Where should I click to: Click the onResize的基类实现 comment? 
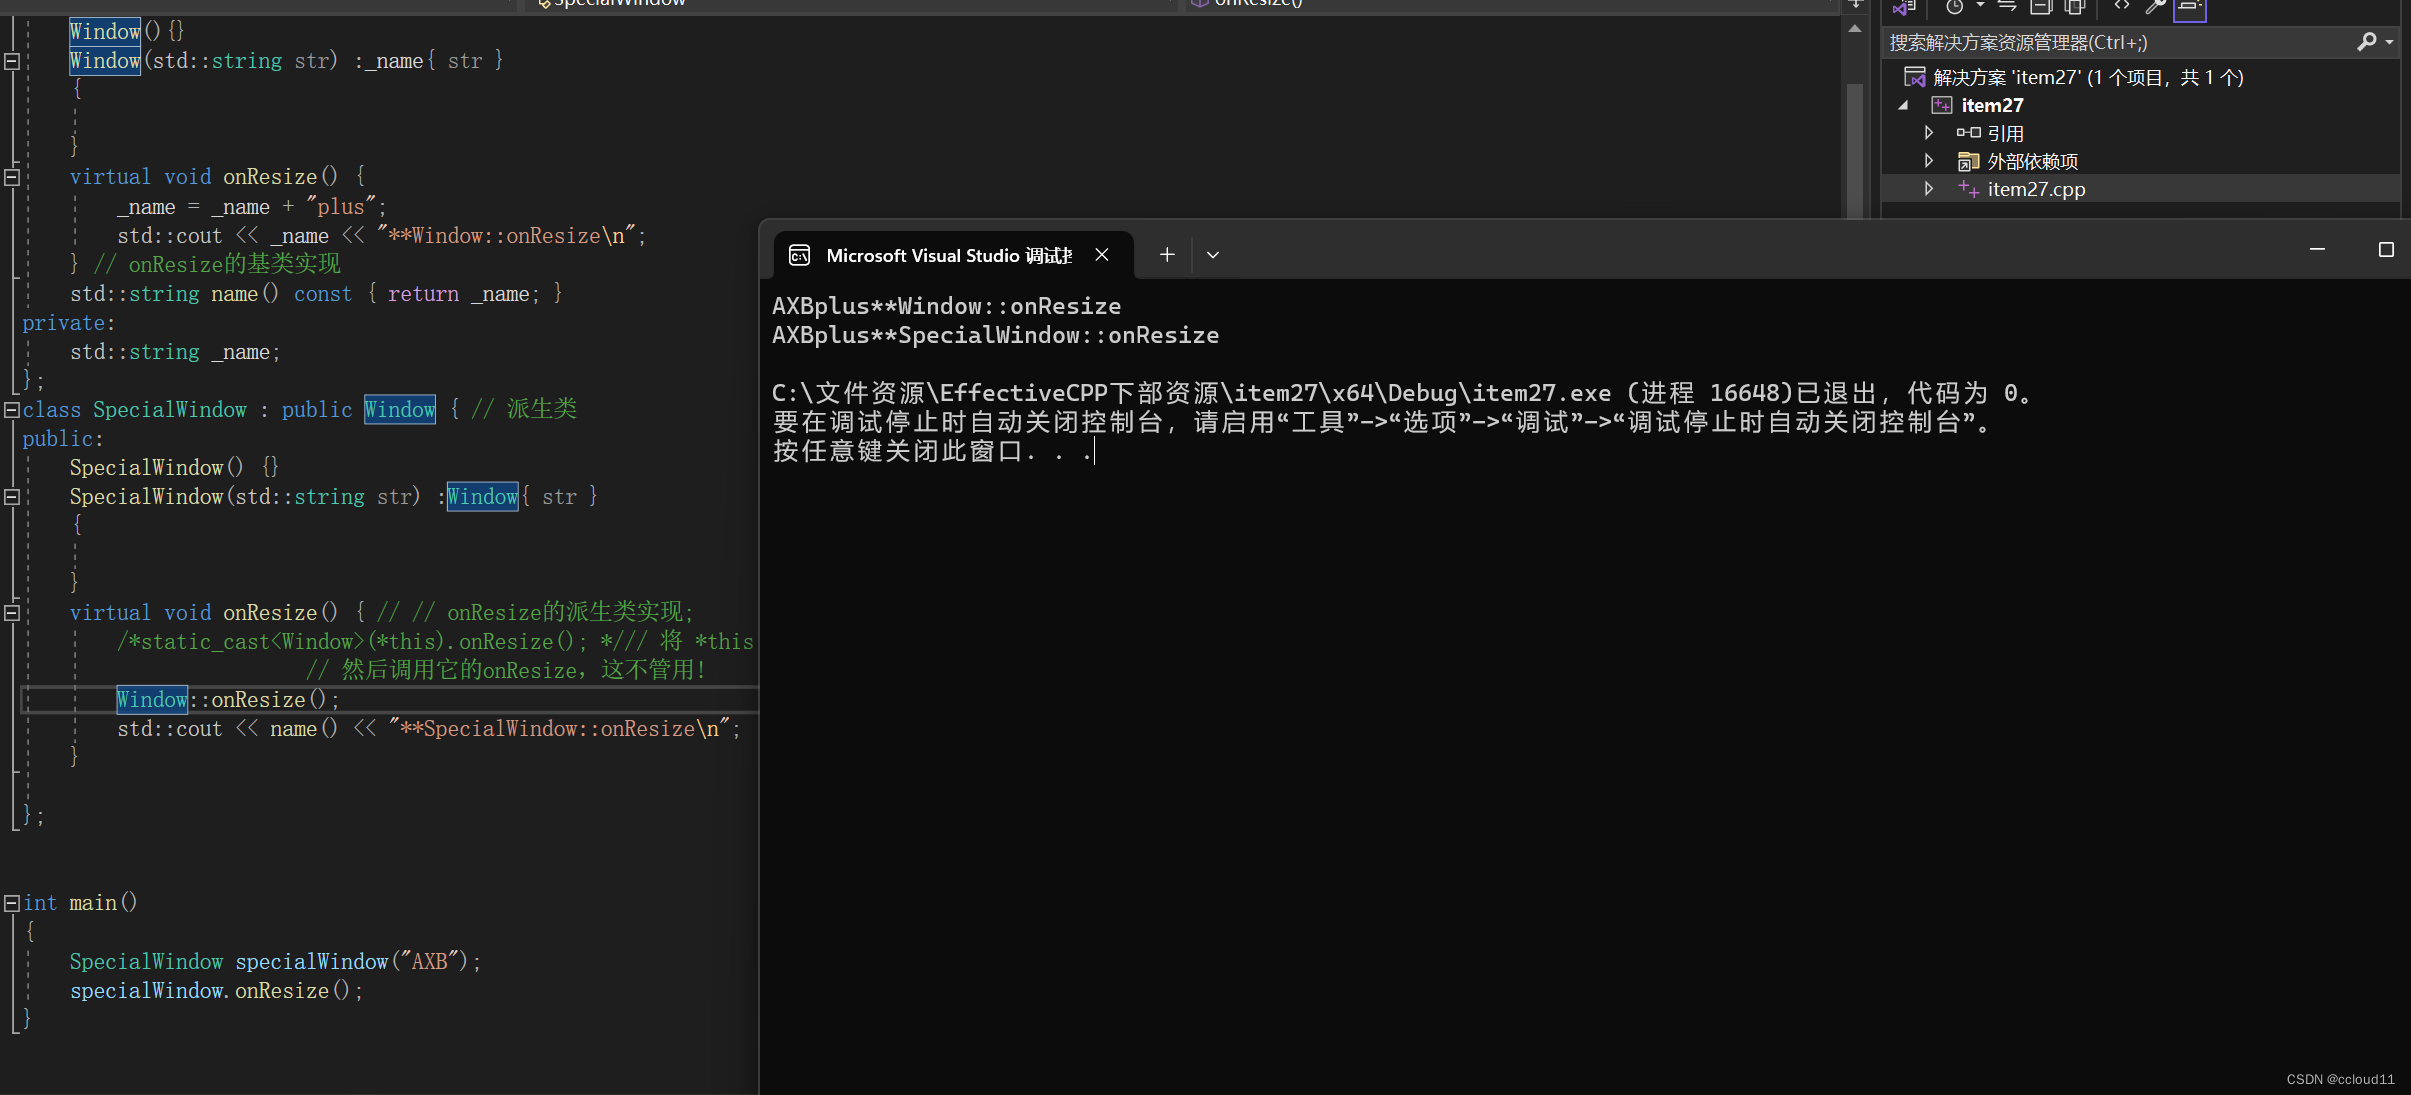point(217,264)
